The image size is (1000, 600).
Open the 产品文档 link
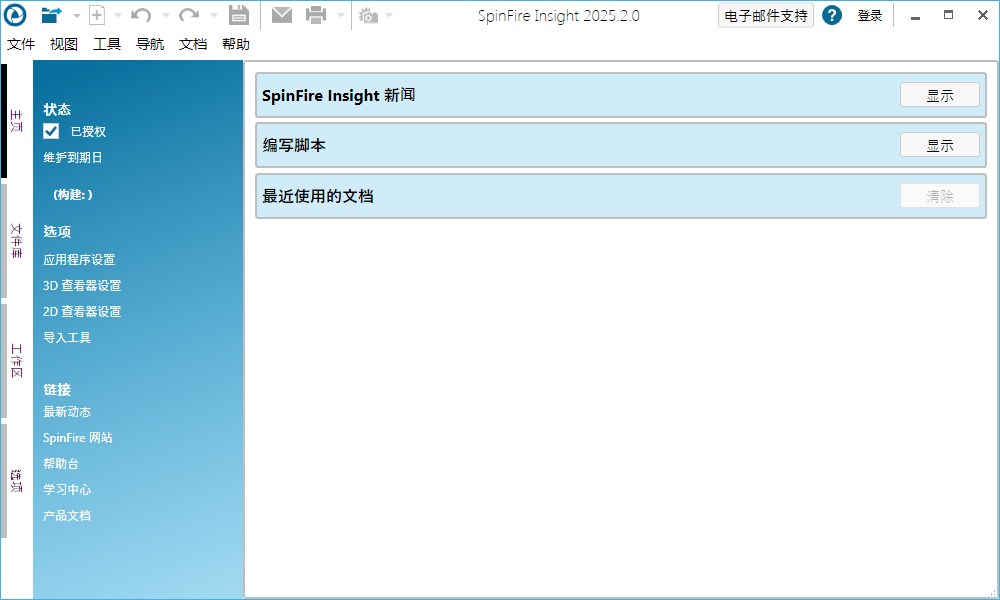(x=67, y=516)
